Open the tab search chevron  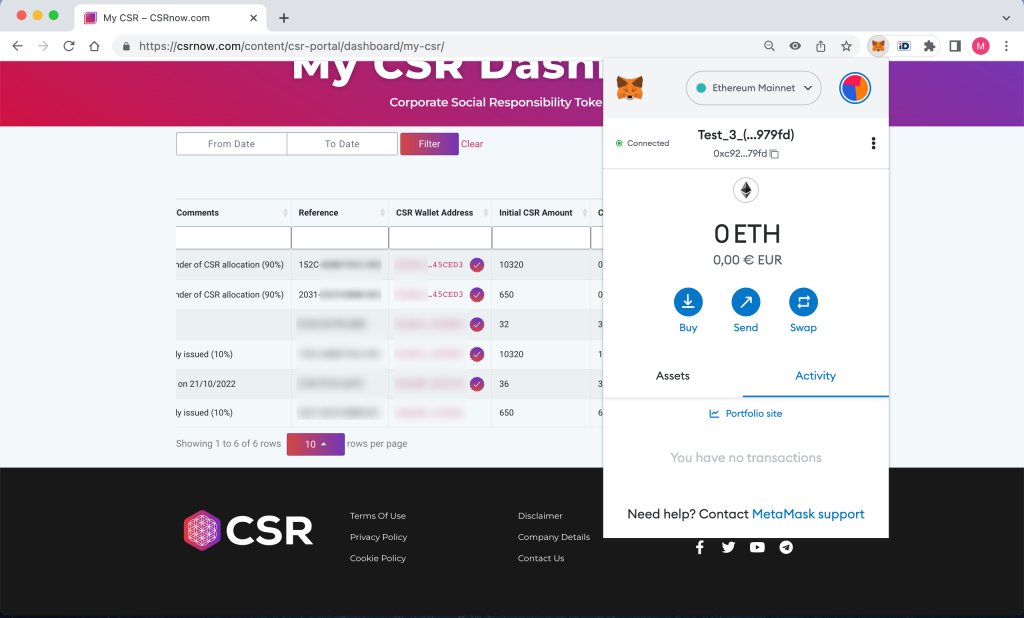(1006, 18)
